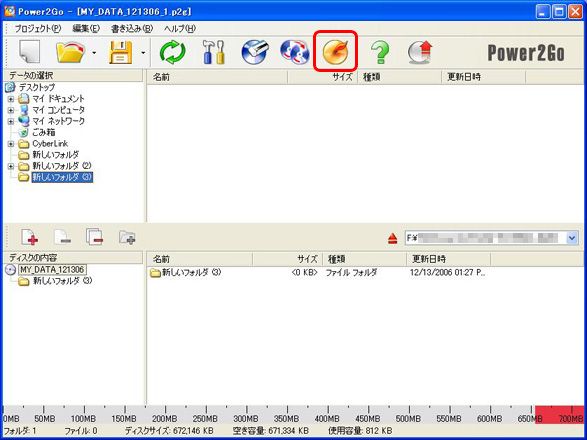Viewport: 587px width, 440px height.
Task: Eject the disc tray with red eject icon
Action: point(392,238)
